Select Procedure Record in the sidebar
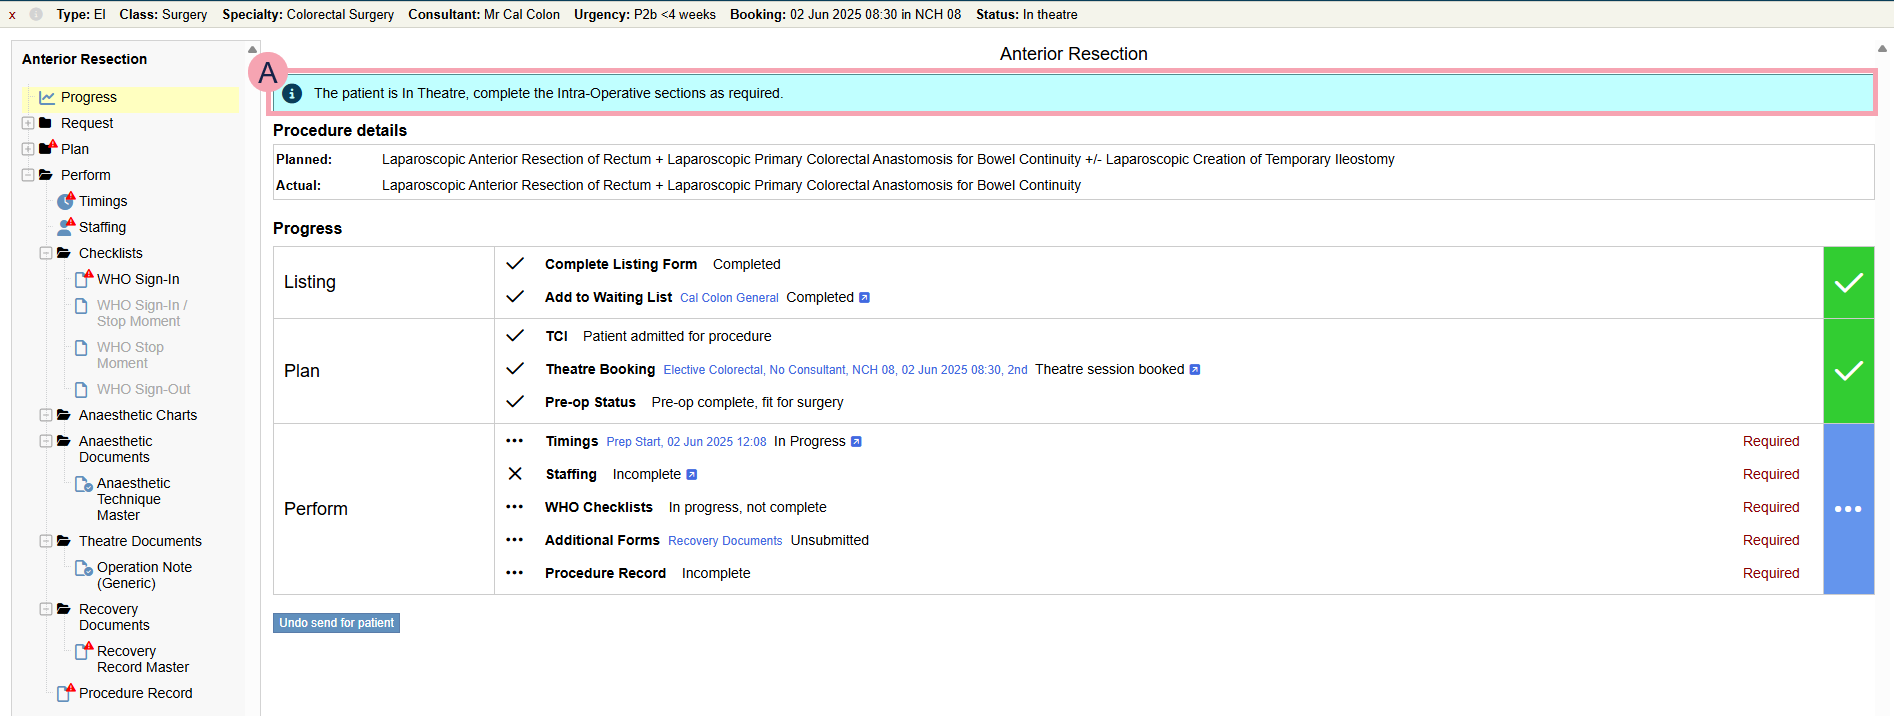This screenshot has width=1894, height=716. (135, 693)
